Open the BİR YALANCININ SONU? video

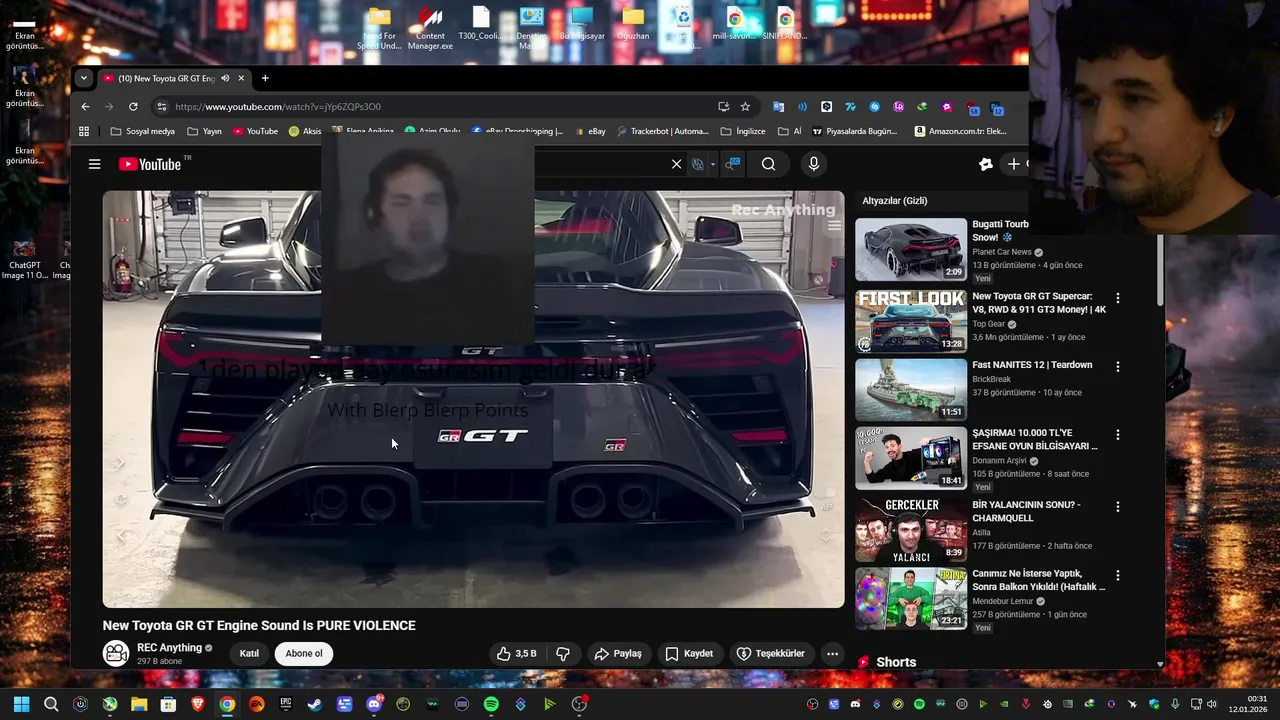tap(911, 529)
